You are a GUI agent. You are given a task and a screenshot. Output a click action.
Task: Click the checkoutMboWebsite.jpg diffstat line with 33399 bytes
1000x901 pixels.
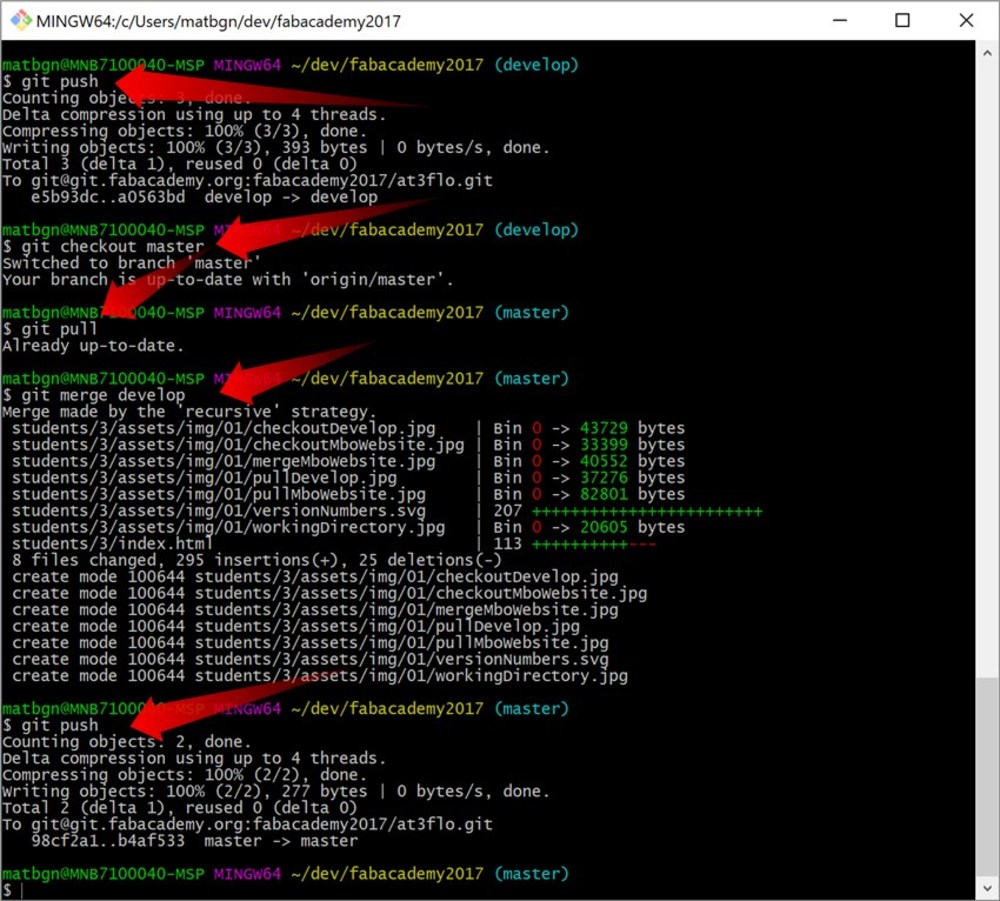[348, 445]
